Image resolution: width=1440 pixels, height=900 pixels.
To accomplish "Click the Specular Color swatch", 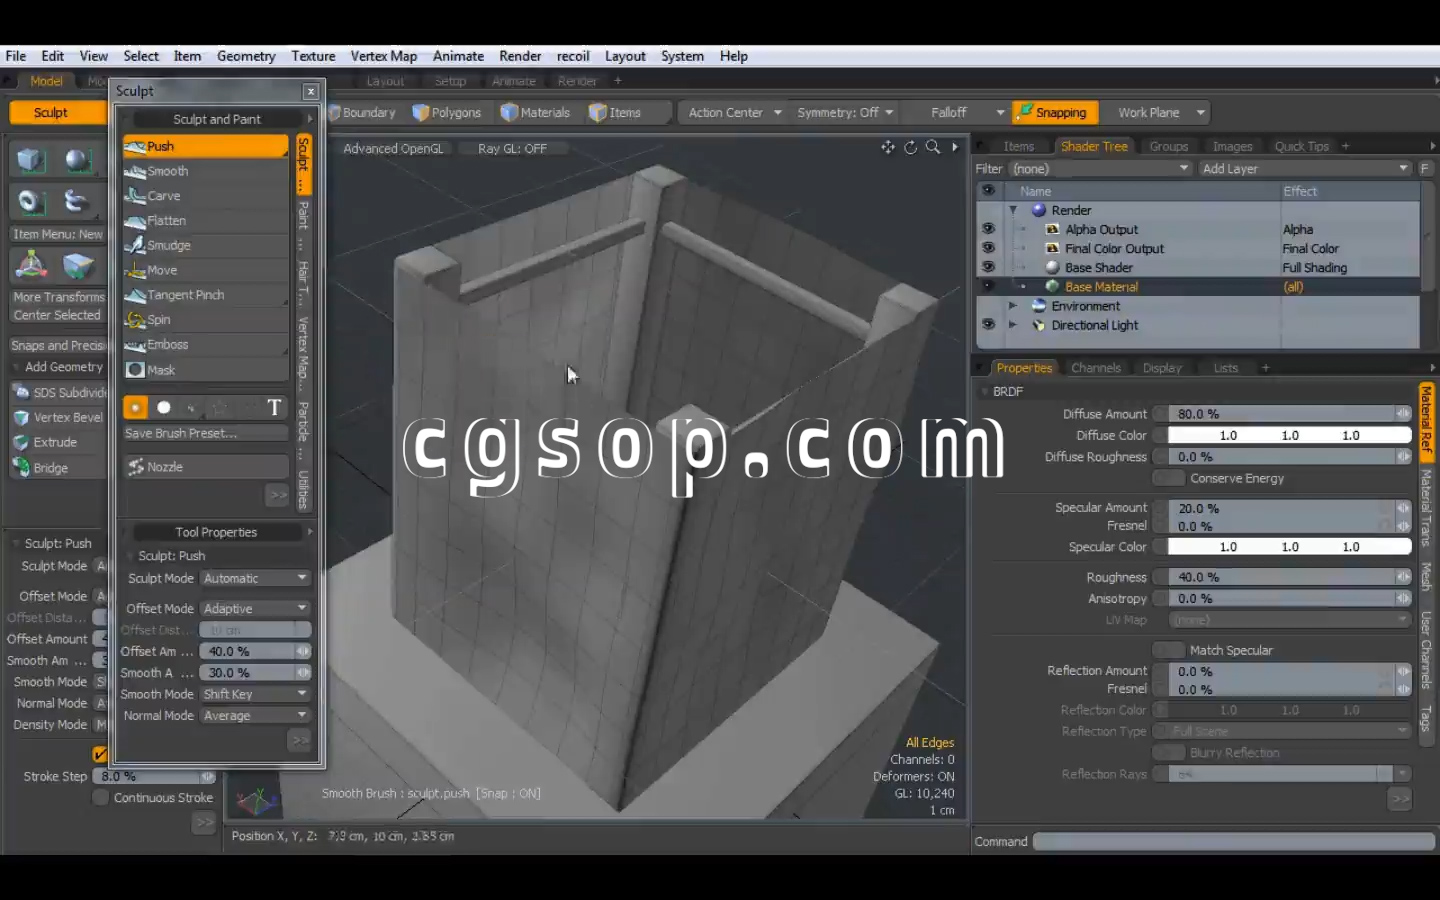I will 1290,547.
